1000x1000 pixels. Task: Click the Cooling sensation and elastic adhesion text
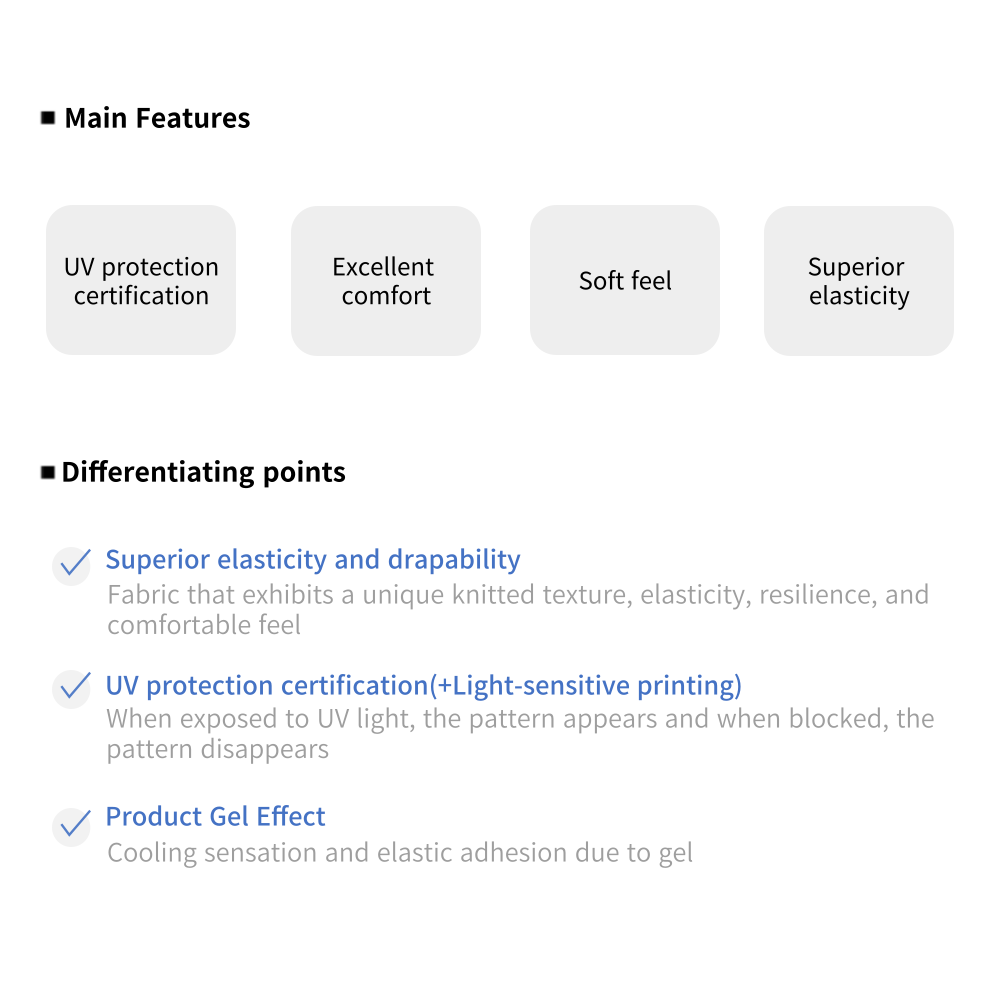(400, 853)
